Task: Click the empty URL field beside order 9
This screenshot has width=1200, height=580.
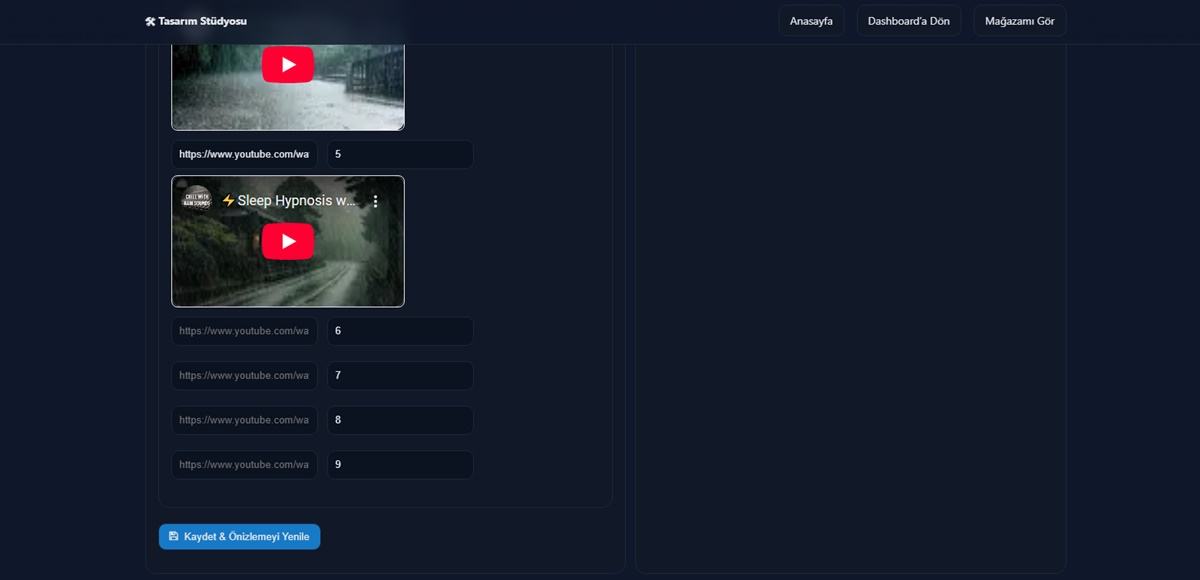Action: (244, 465)
